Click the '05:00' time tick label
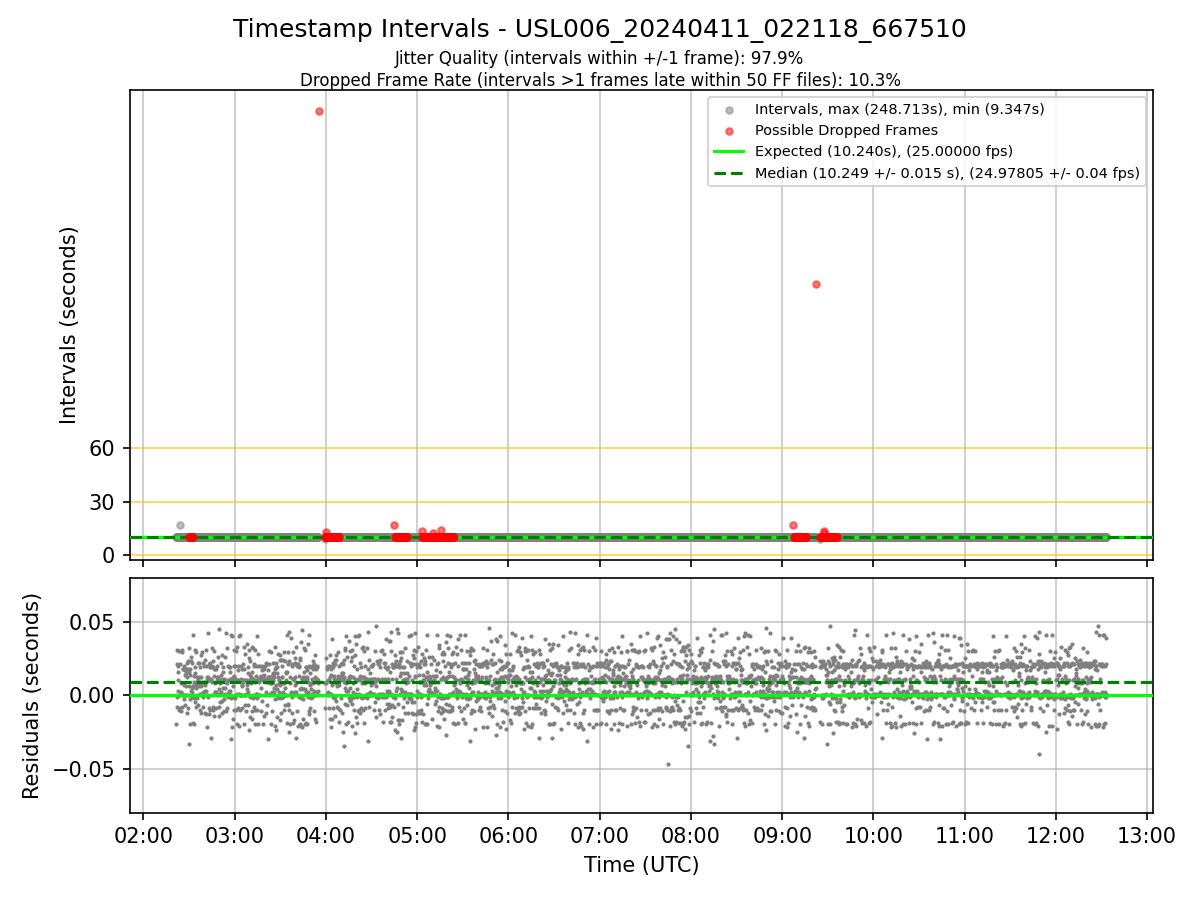This screenshot has width=1200, height=900. point(417,835)
